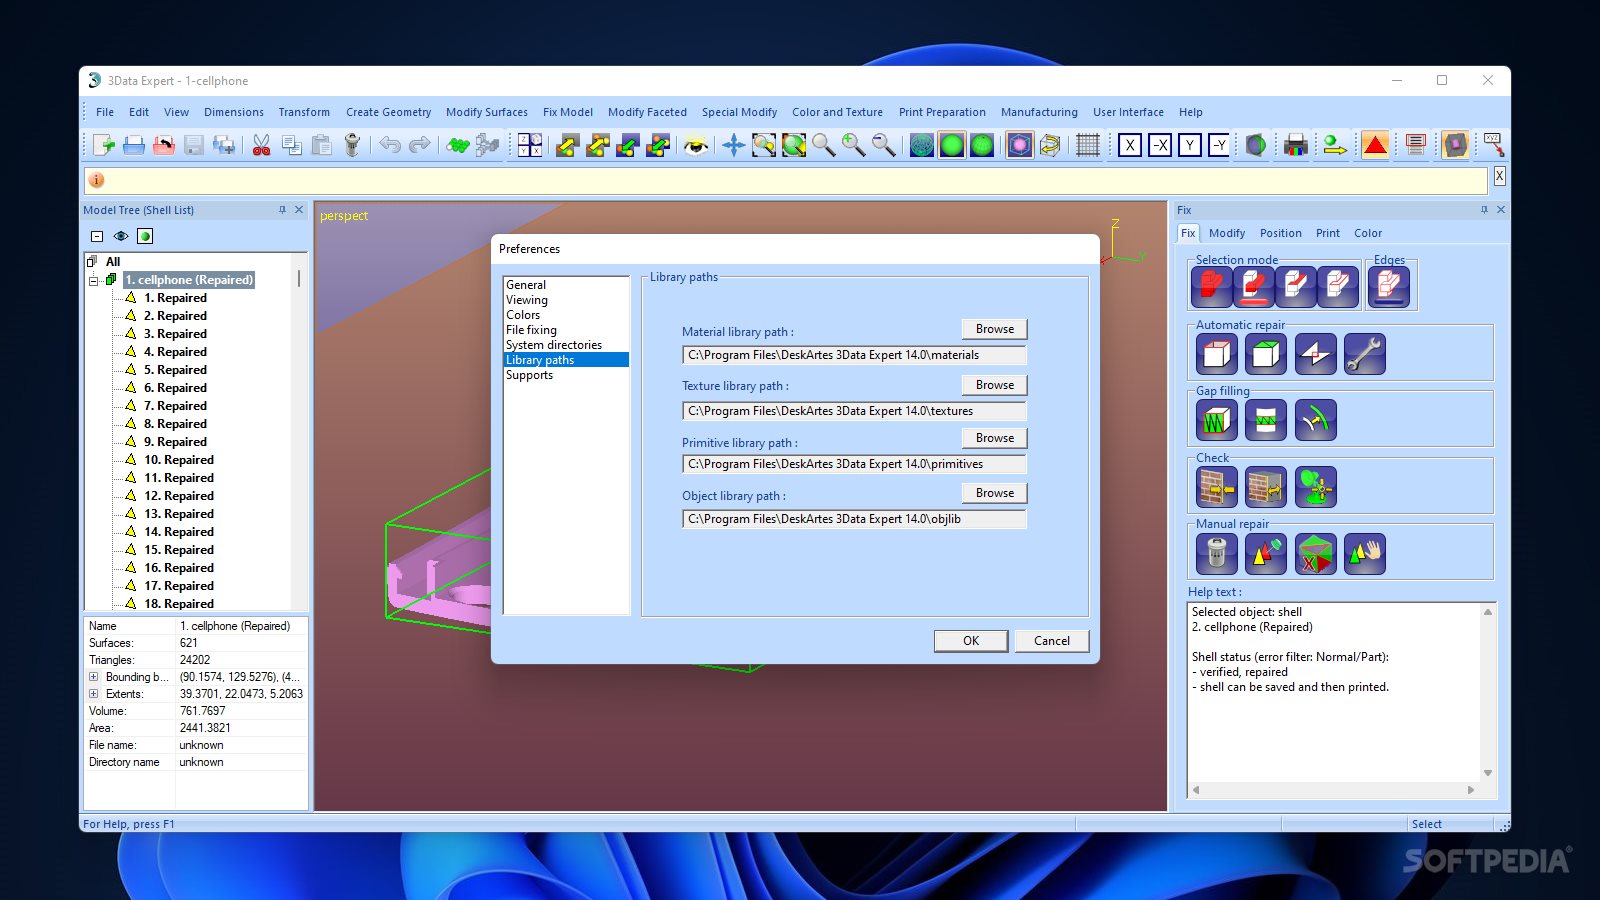Close the yellow info bar
1600x900 pixels.
click(1499, 176)
